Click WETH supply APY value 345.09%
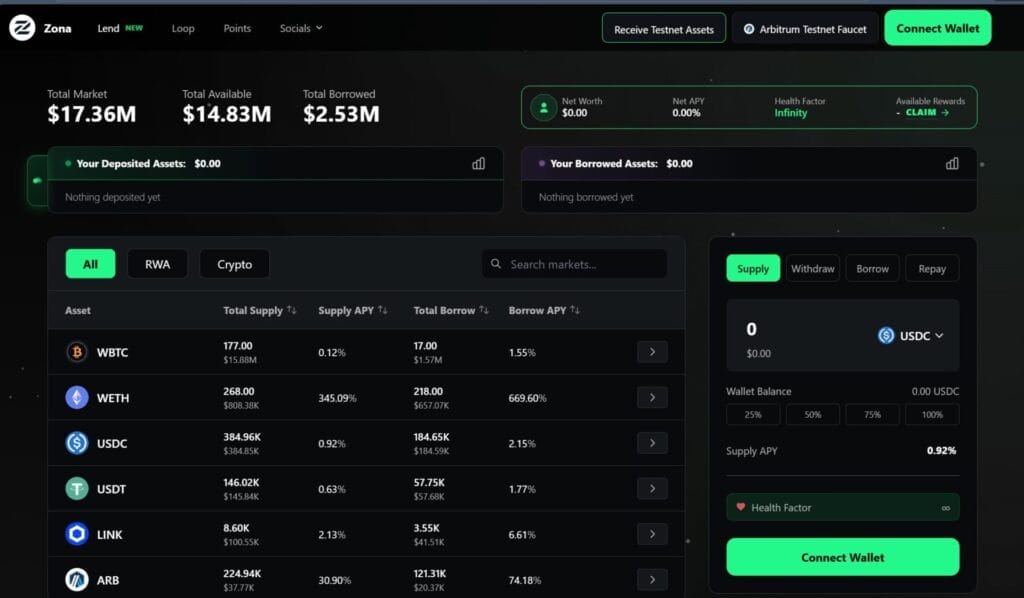The image size is (1024, 598). pyautogui.click(x=337, y=398)
